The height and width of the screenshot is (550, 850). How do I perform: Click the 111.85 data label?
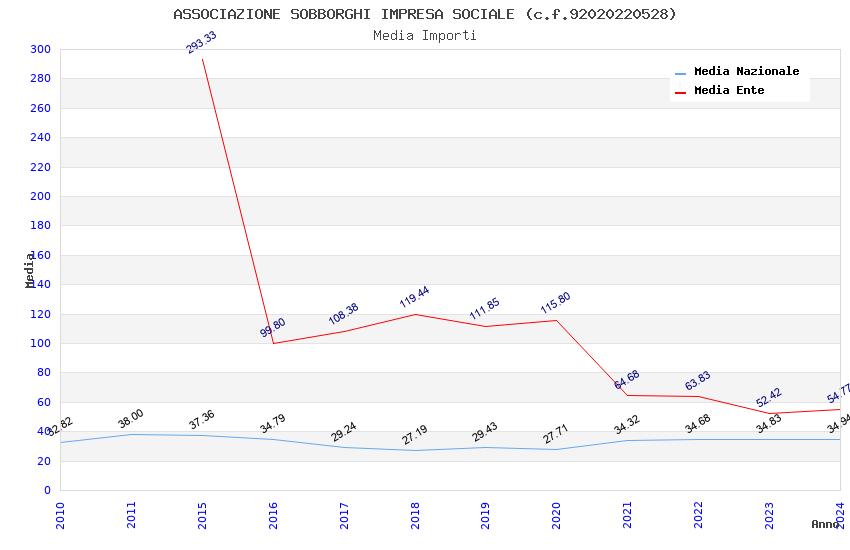[x=485, y=309]
